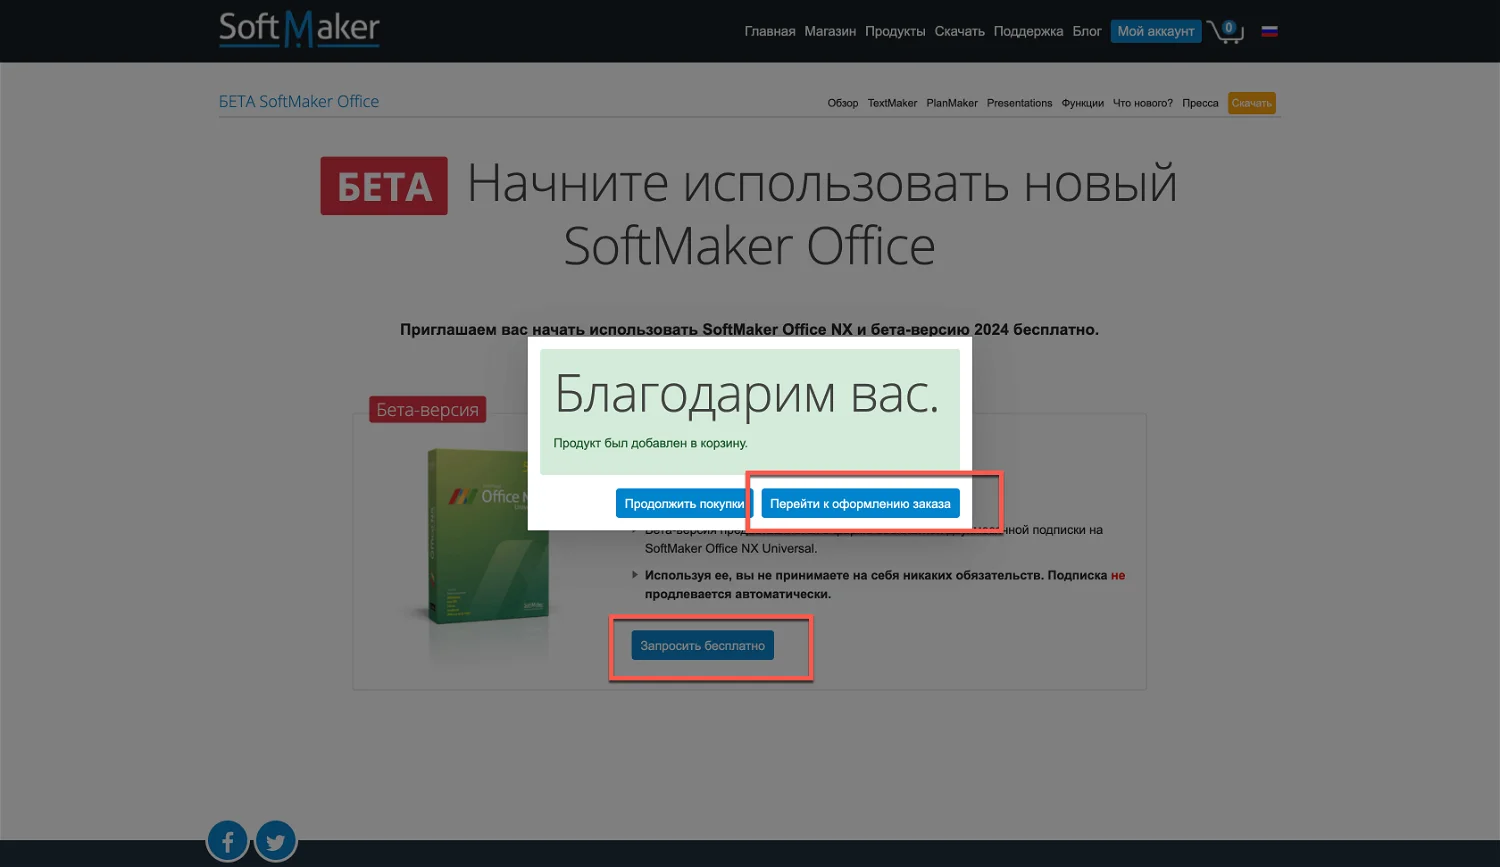
Task: Open the Twitter social icon
Action: pos(276,842)
